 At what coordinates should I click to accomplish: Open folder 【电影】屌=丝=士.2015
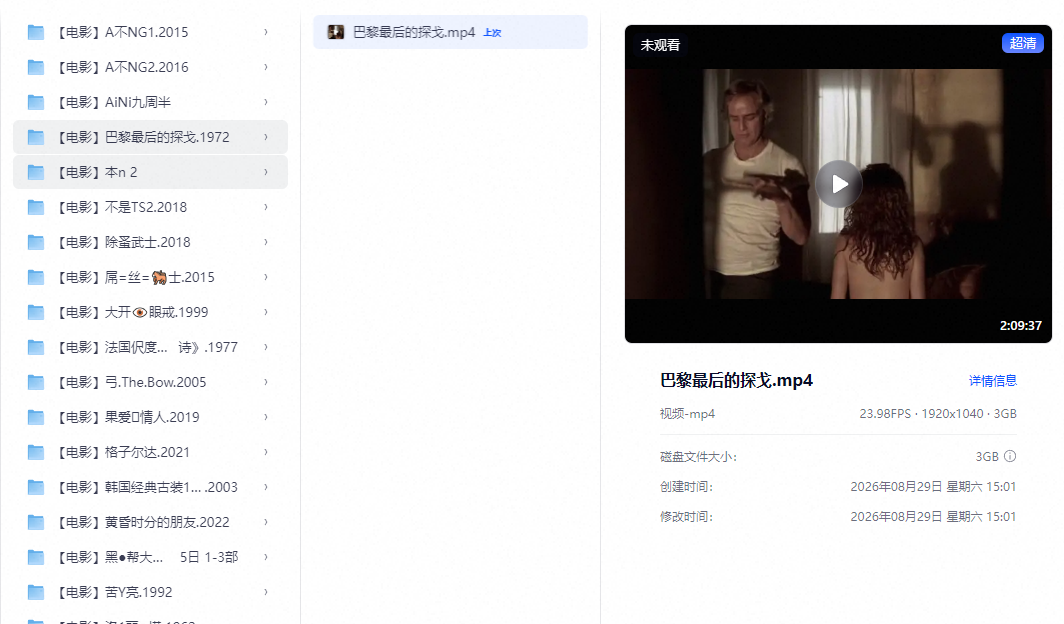click(151, 277)
